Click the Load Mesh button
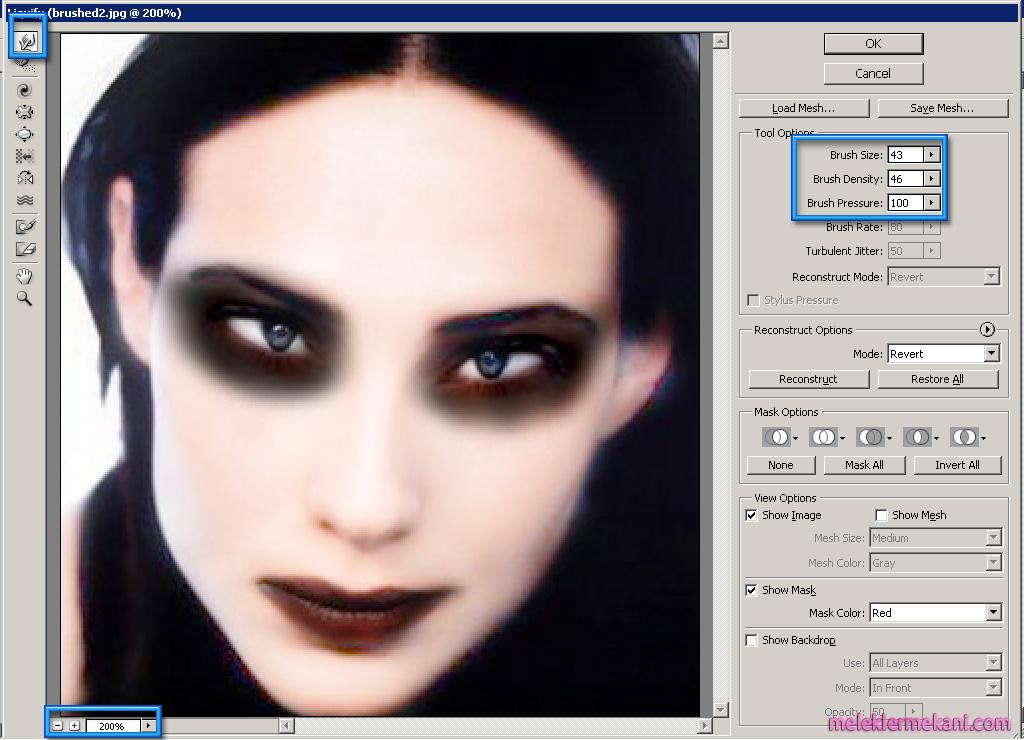Image resolution: width=1024 pixels, height=740 pixels. tap(803, 107)
